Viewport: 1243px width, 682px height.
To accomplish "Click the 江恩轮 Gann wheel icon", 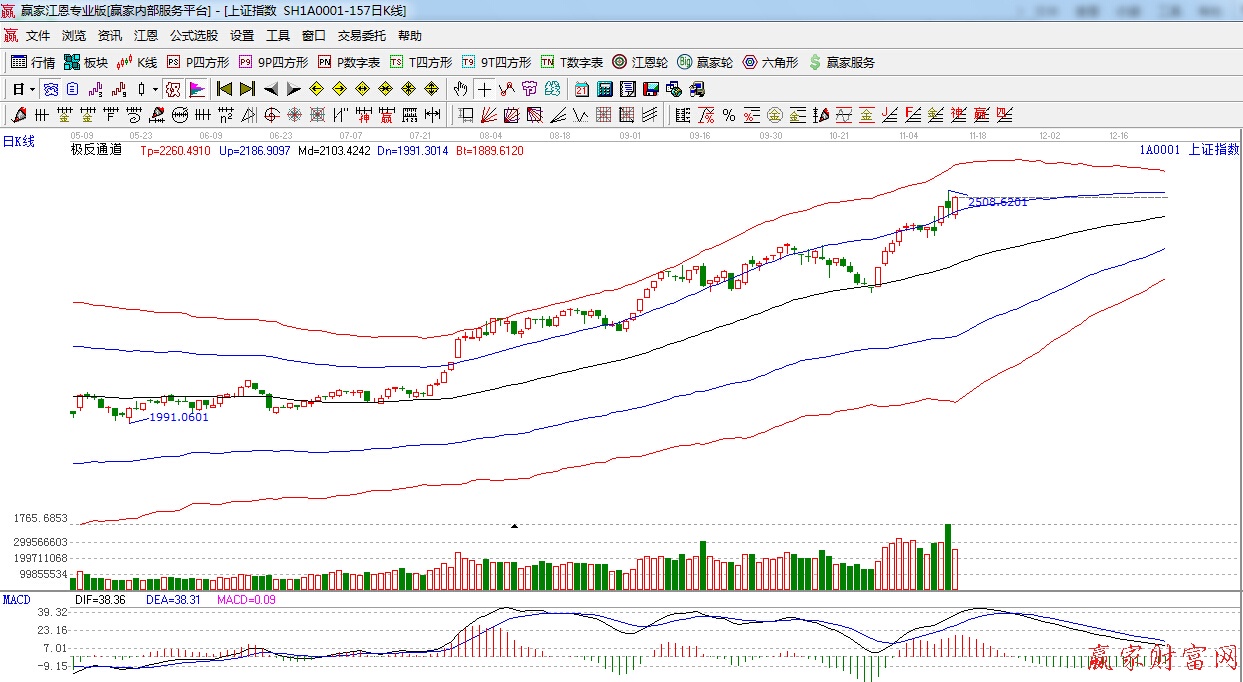I will click(641, 62).
